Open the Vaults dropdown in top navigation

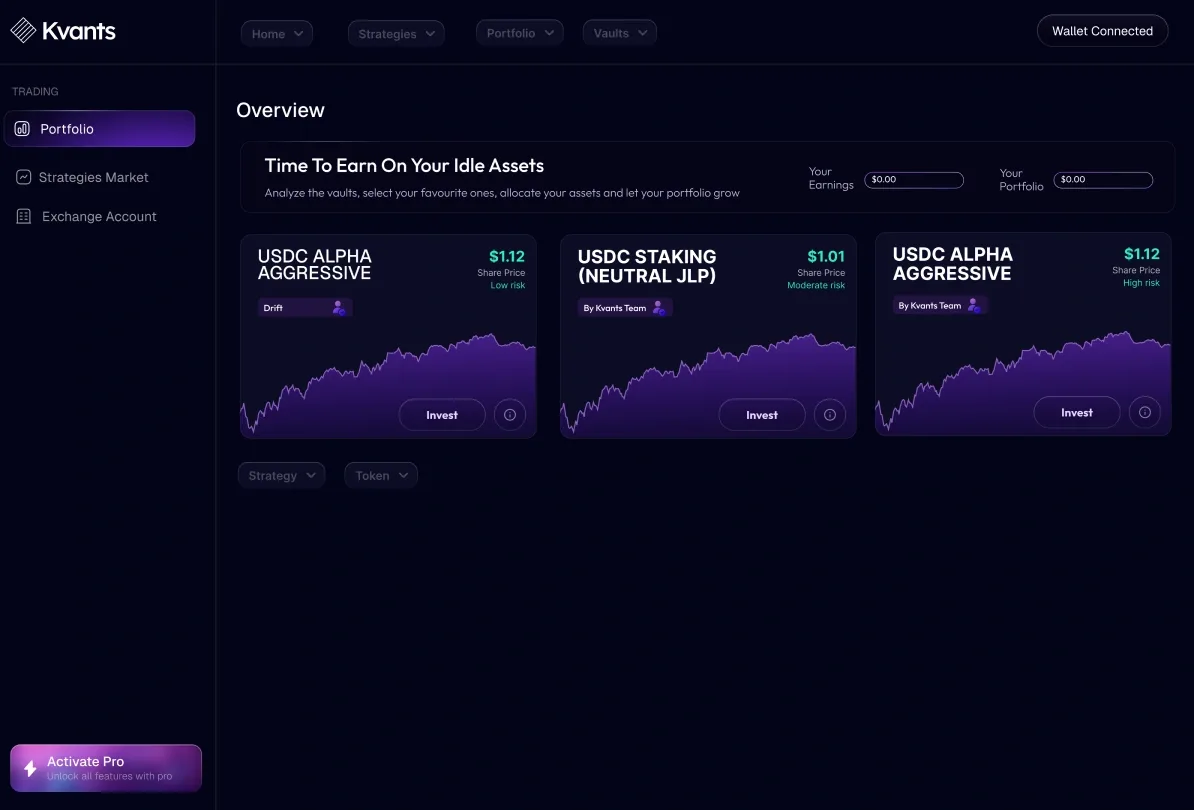click(620, 33)
